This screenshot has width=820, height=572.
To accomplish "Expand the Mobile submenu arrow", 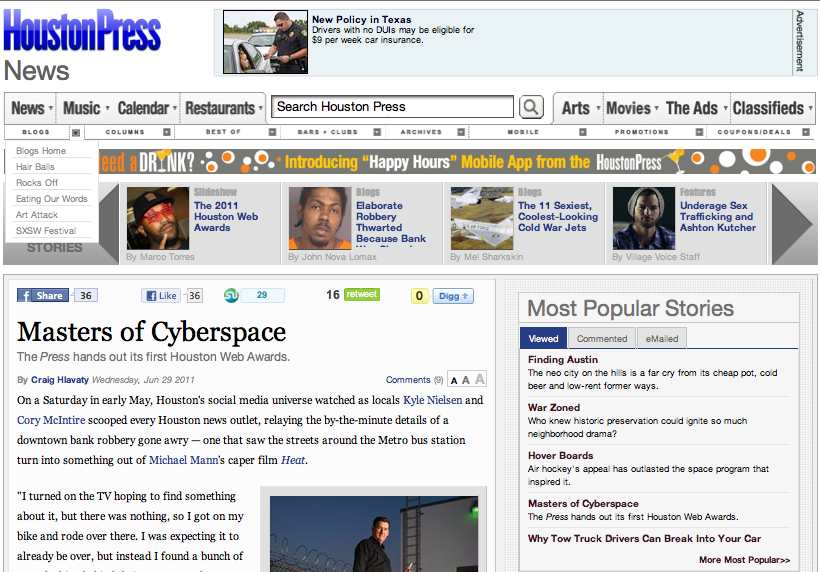I will tap(583, 132).
